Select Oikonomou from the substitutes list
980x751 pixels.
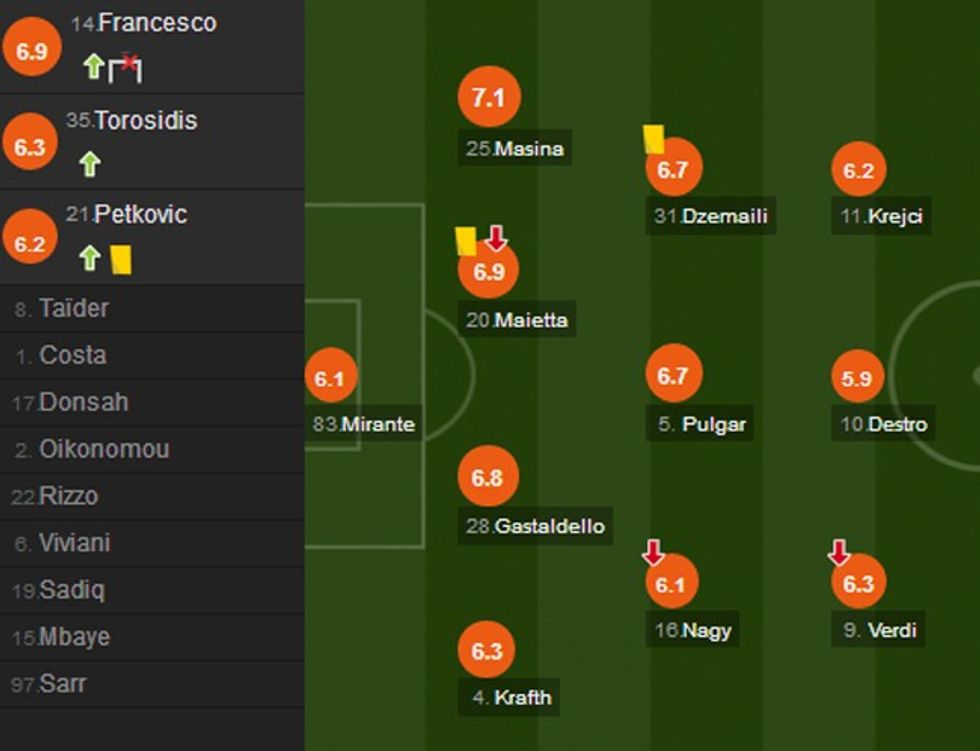tap(104, 449)
